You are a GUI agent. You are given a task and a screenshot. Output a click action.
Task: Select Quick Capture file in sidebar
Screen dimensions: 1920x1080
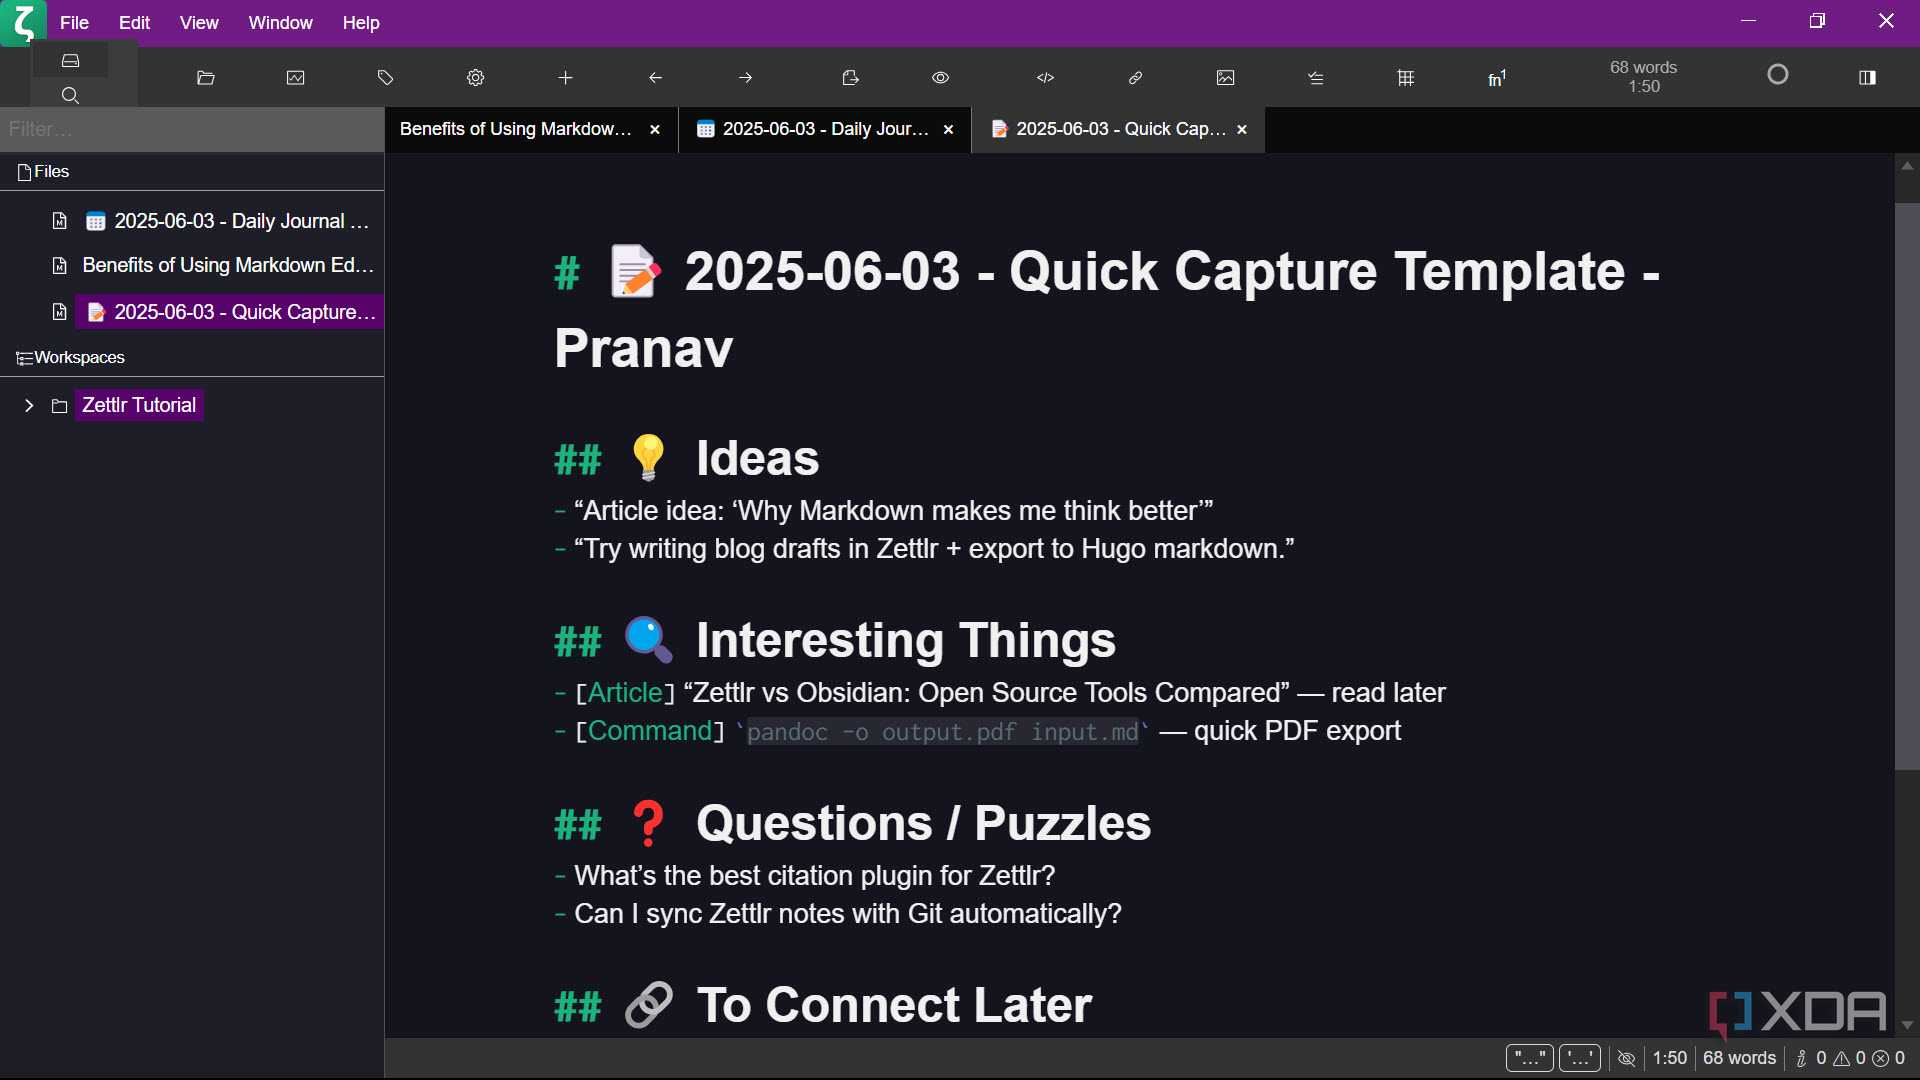pos(229,312)
